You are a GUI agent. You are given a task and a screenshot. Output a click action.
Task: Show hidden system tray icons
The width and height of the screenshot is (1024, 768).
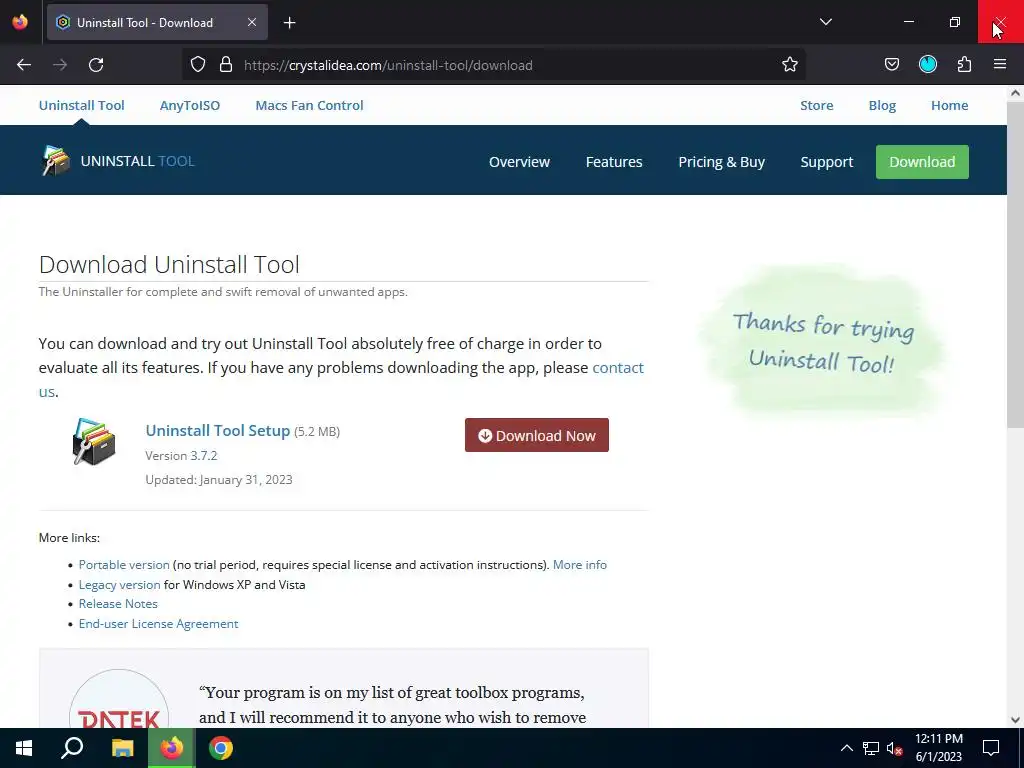point(846,748)
